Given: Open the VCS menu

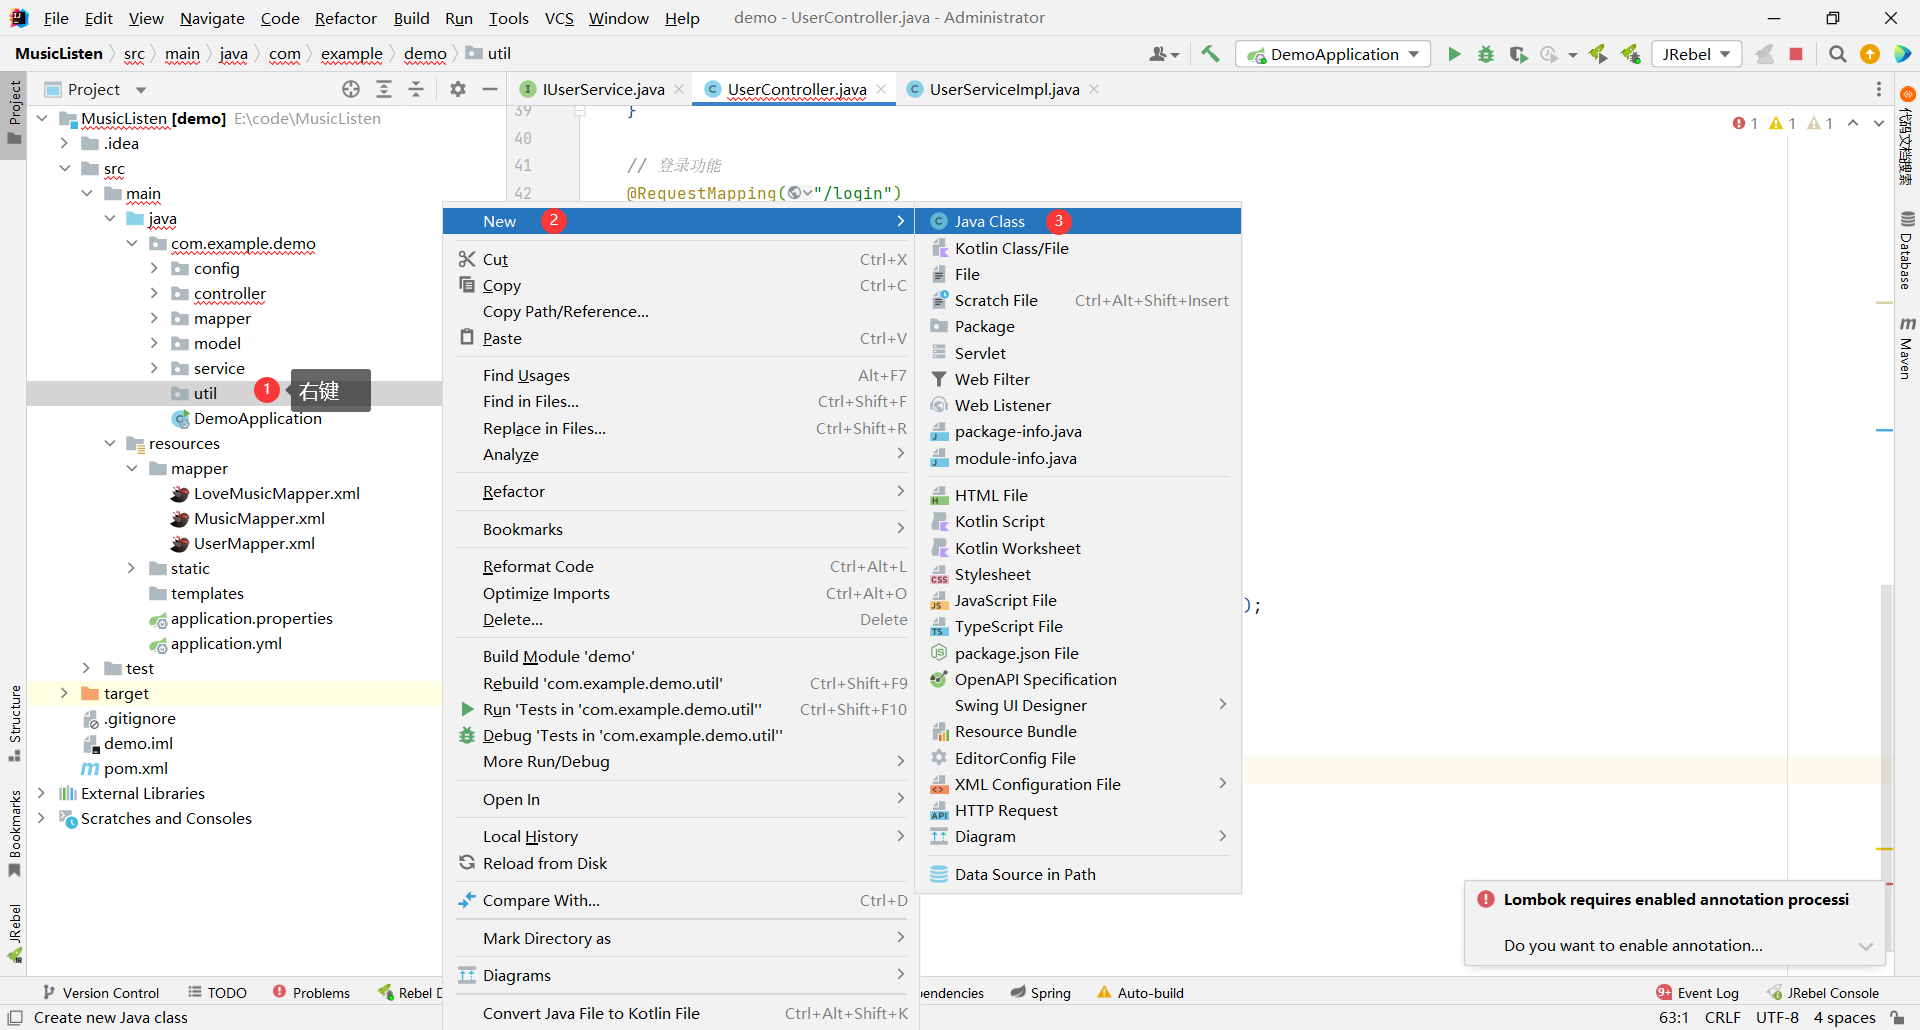Looking at the screenshot, I should tap(559, 18).
